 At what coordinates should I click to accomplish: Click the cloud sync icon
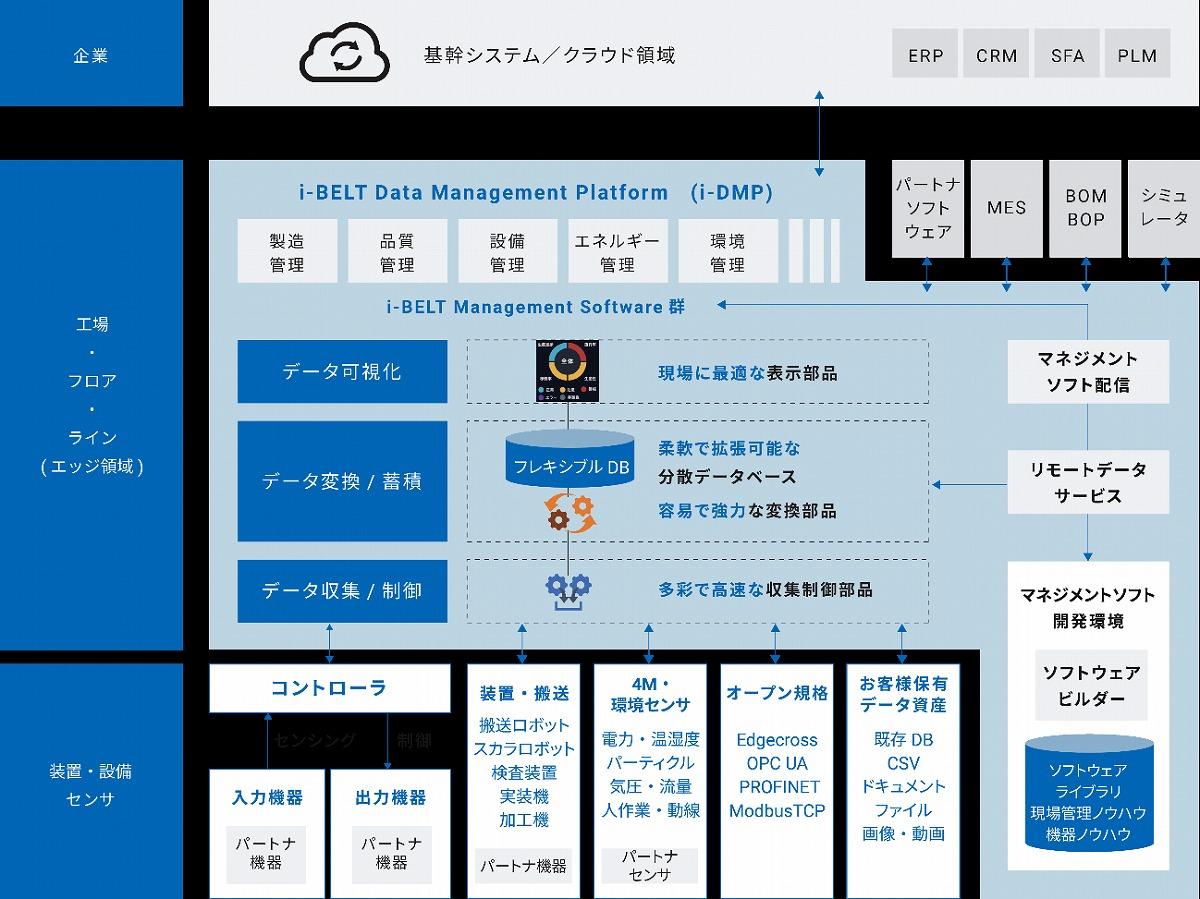[344, 54]
